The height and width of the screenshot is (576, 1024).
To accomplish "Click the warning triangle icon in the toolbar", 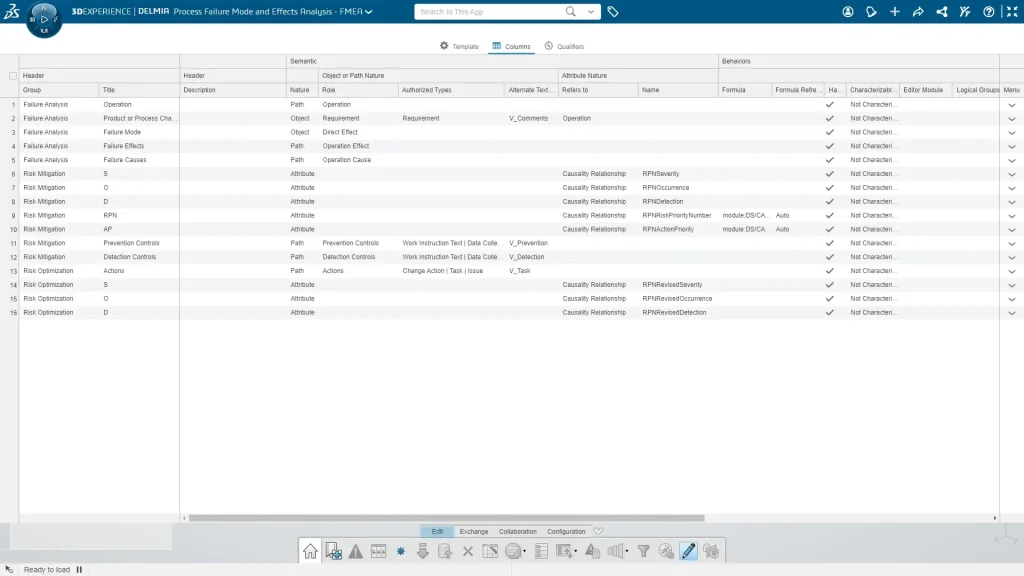I will (355, 551).
